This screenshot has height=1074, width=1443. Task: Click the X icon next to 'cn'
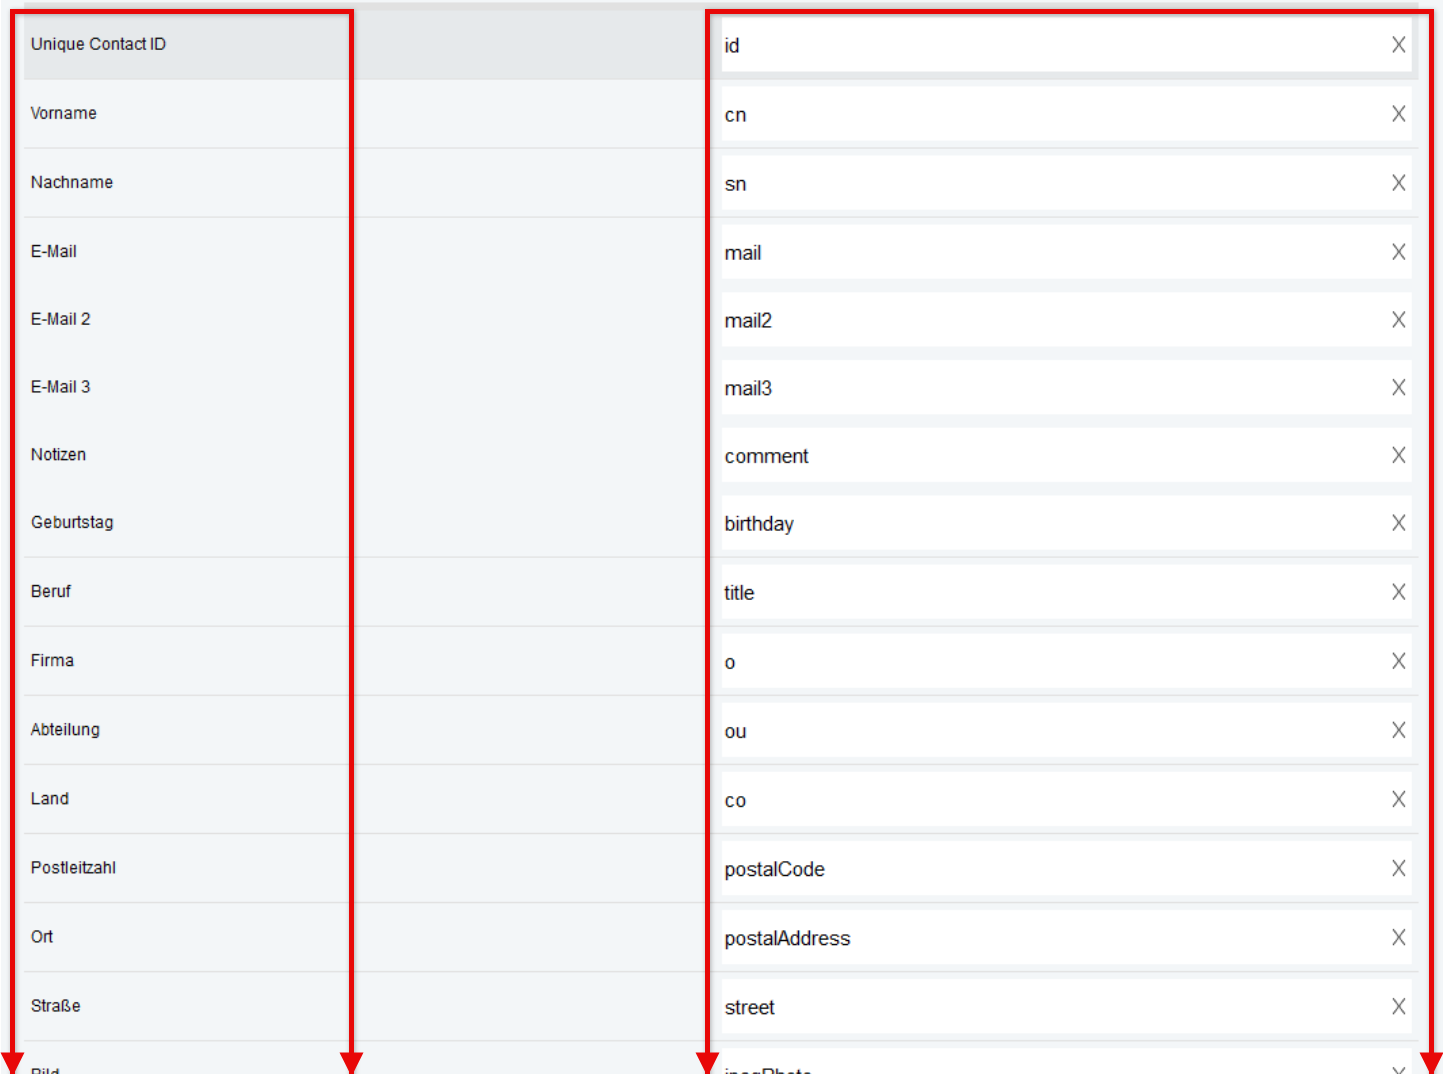(1398, 114)
